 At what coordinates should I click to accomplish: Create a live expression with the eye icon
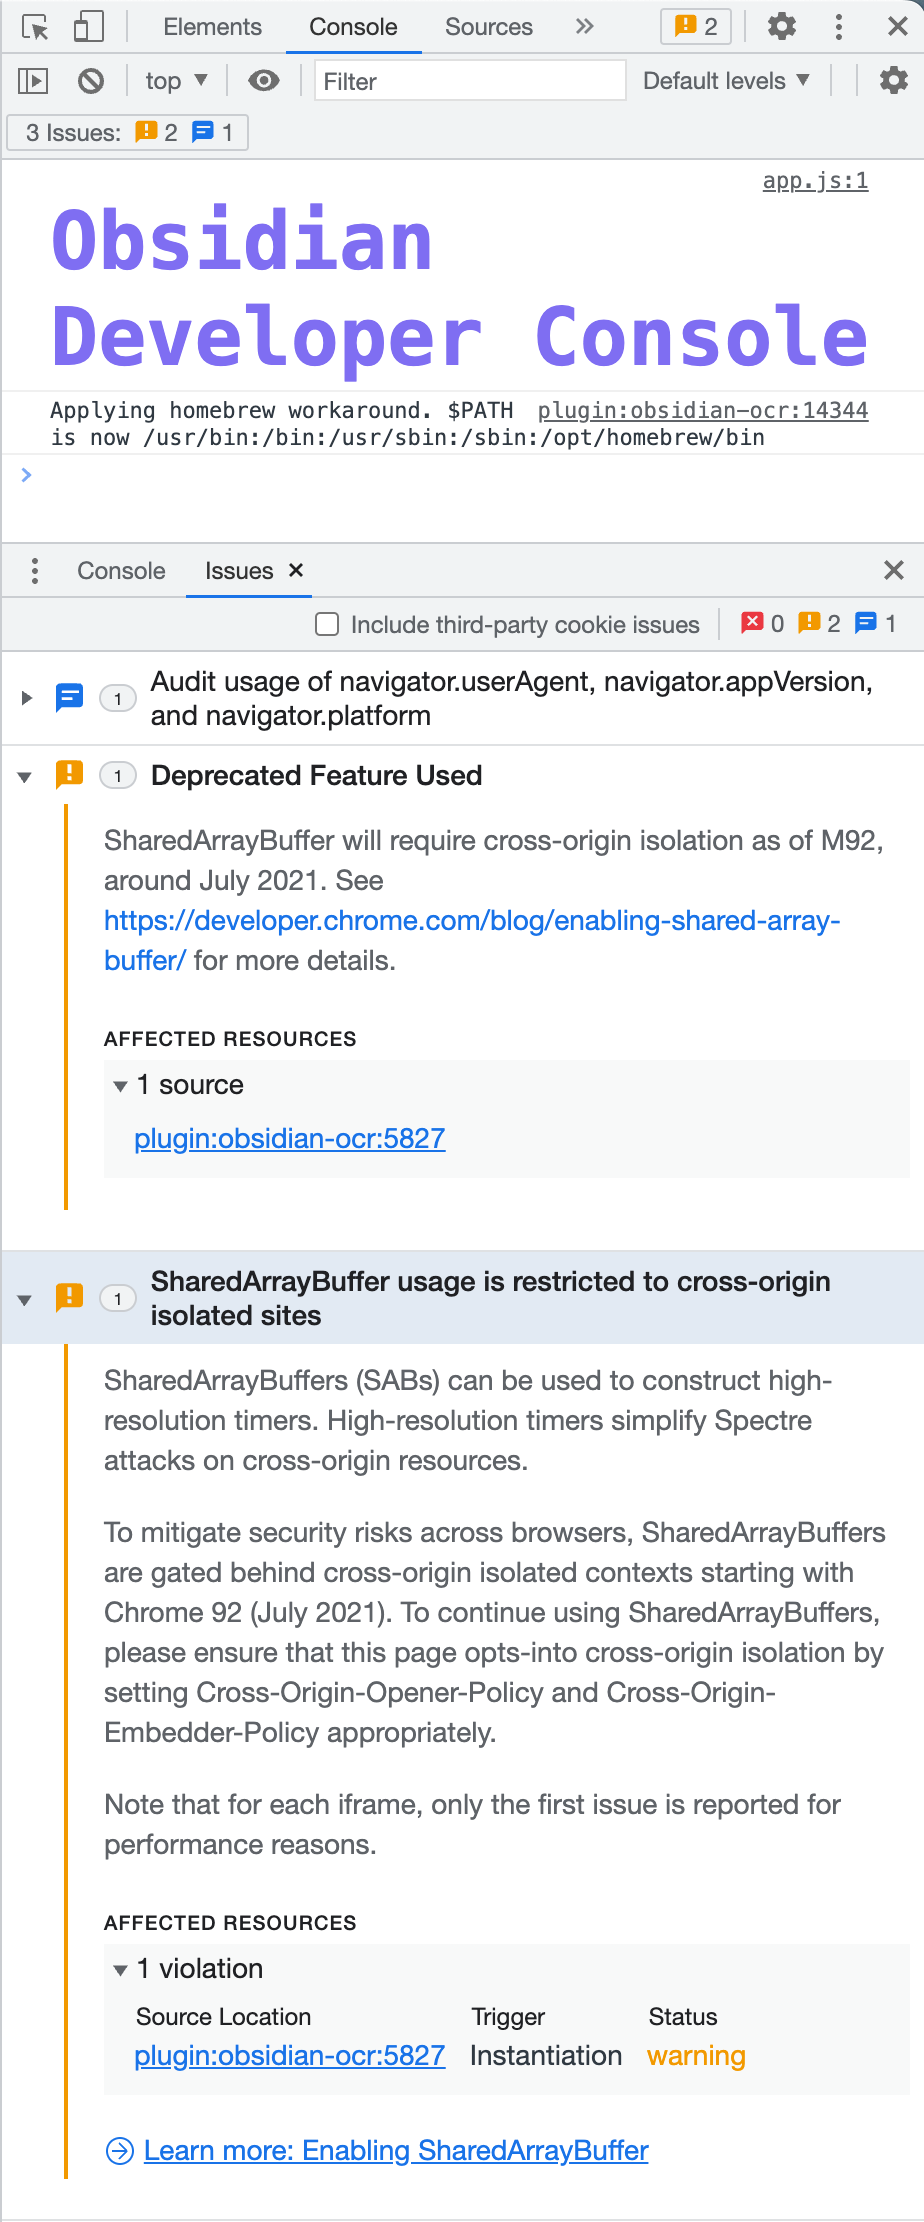pyautogui.click(x=263, y=80)
